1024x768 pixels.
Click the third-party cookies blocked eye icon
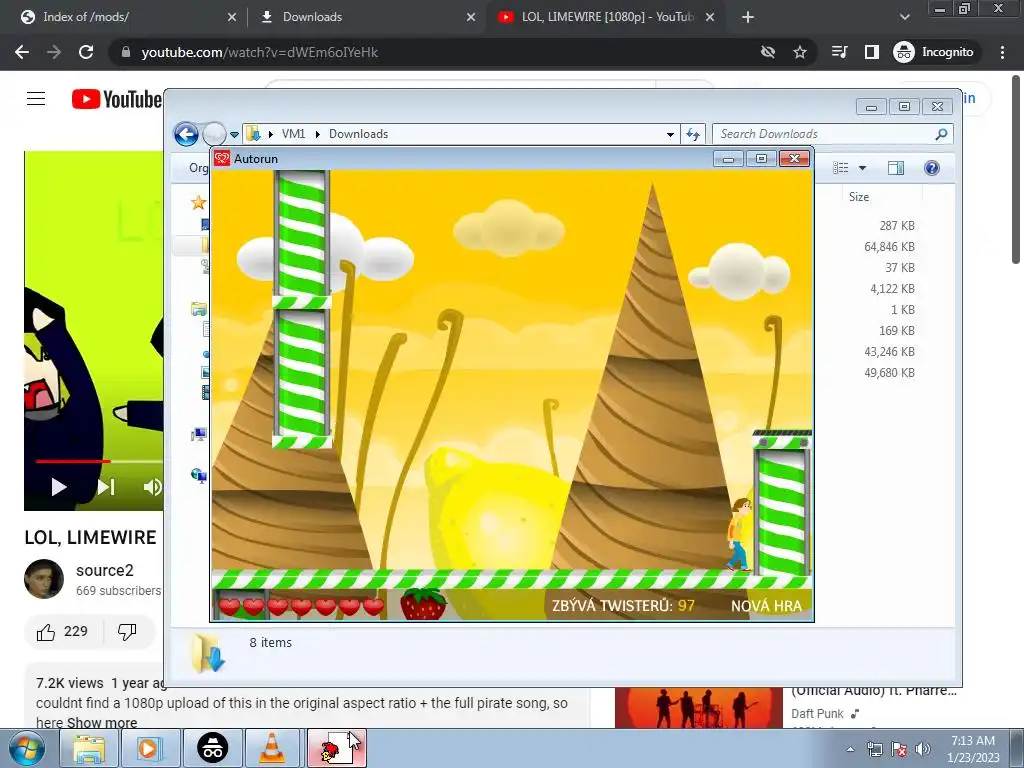click(x=768, y=52)
